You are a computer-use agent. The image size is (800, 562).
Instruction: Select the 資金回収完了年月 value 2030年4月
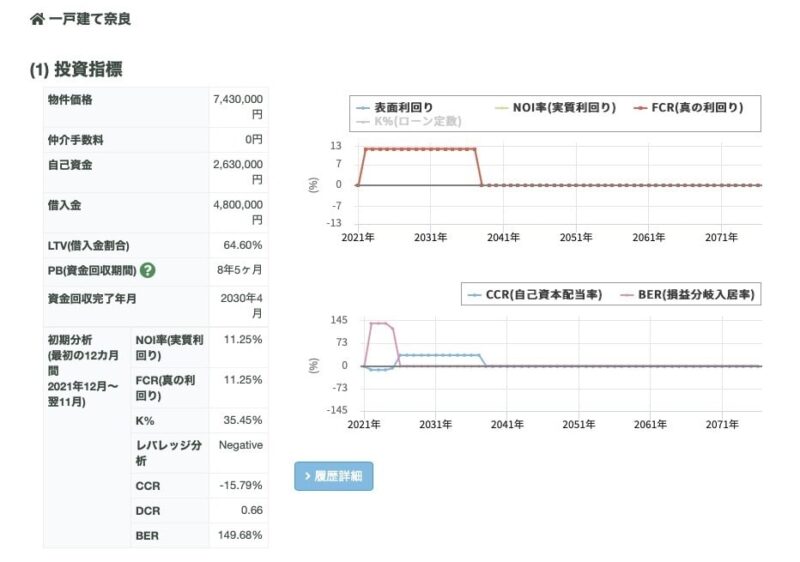(x=241, y=305)
